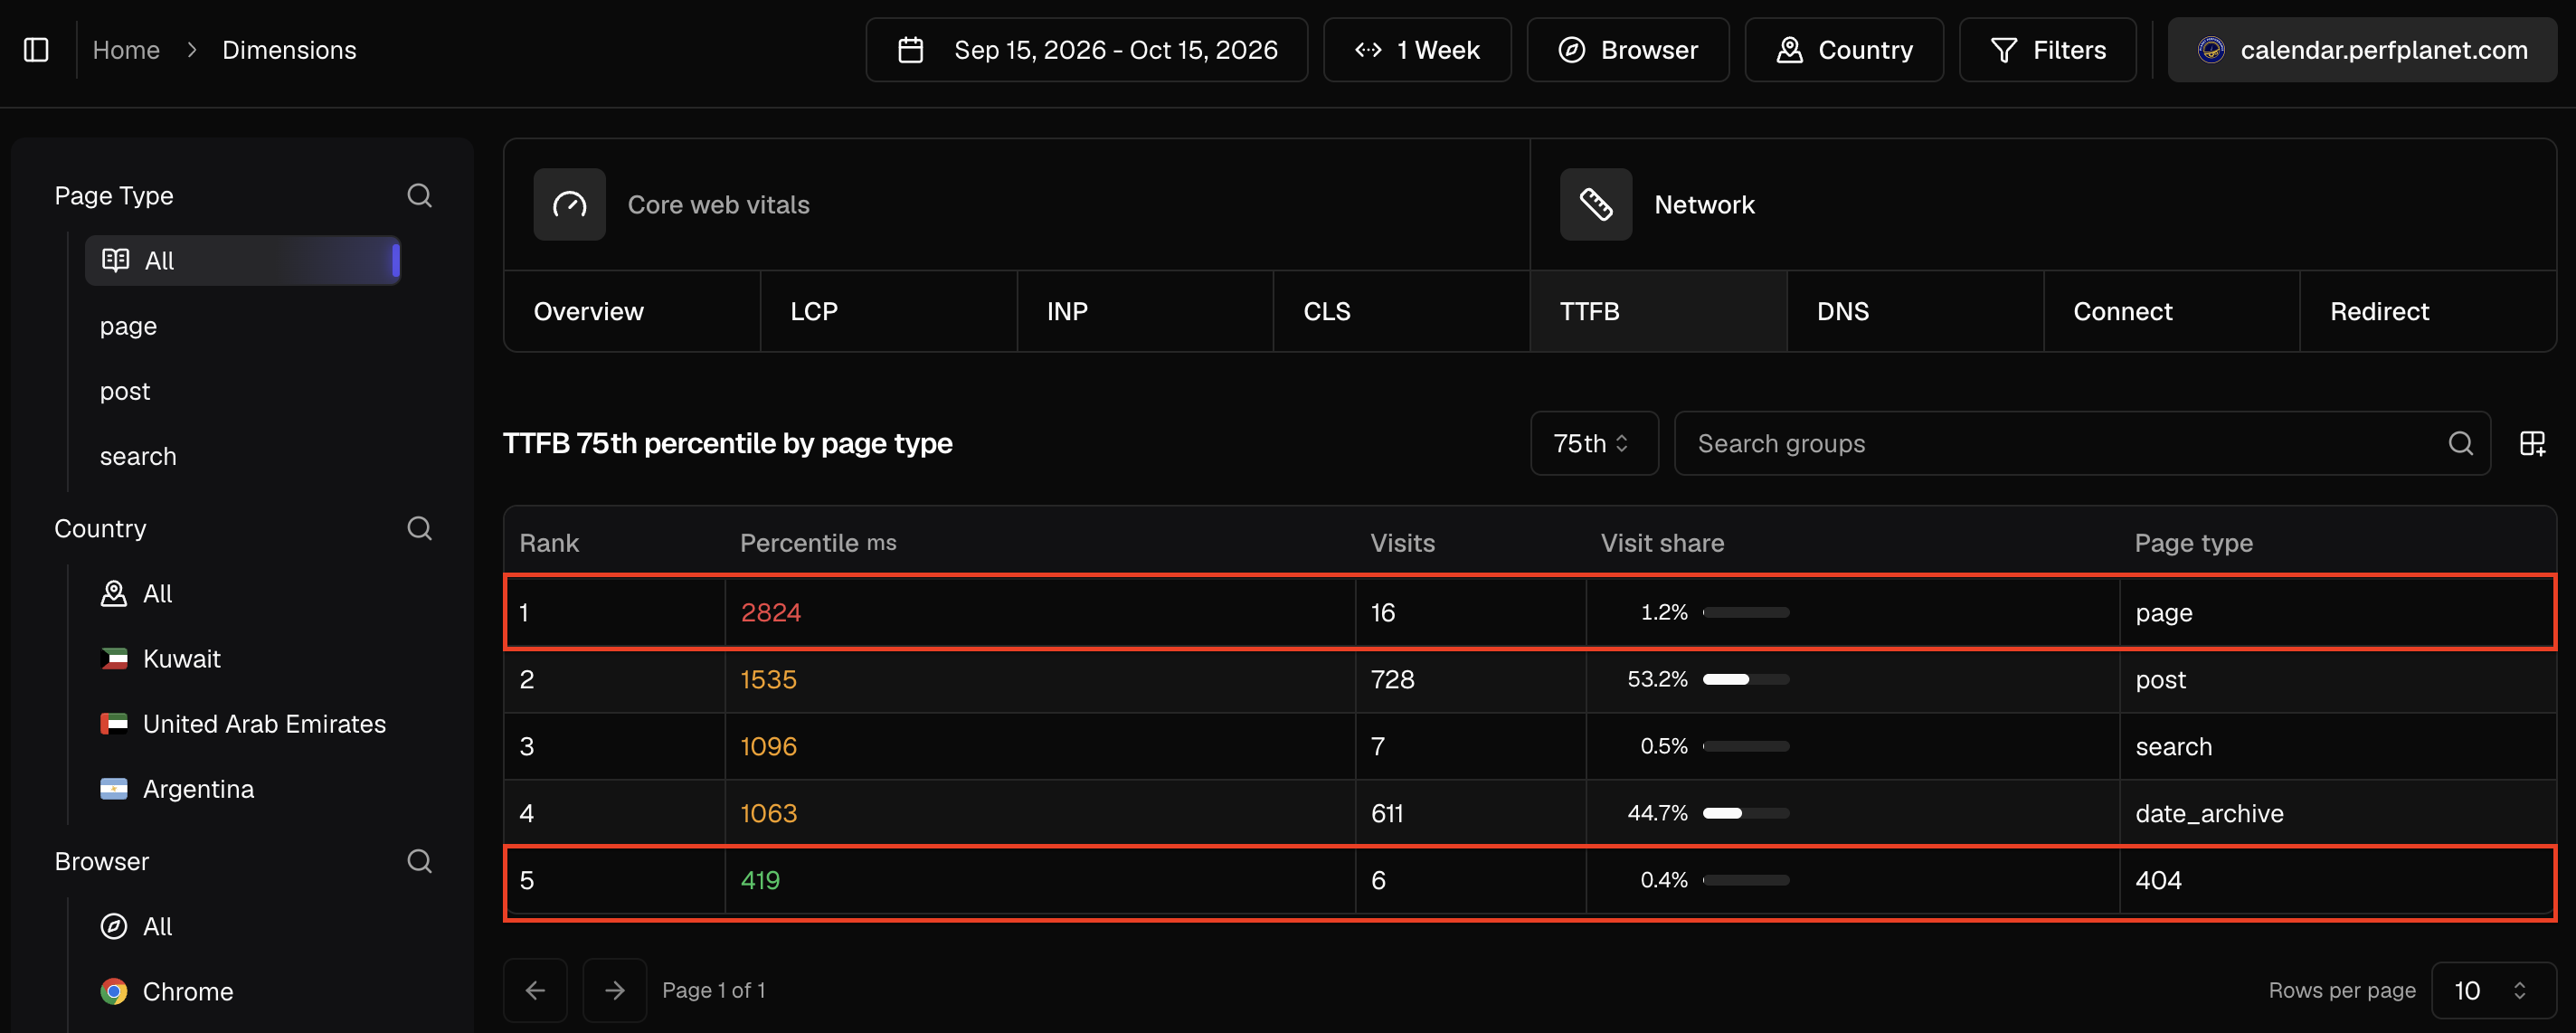Click Dimensions breadcrumb
The width and height of the screenshot is (2576, 1033).
point(289,50)
